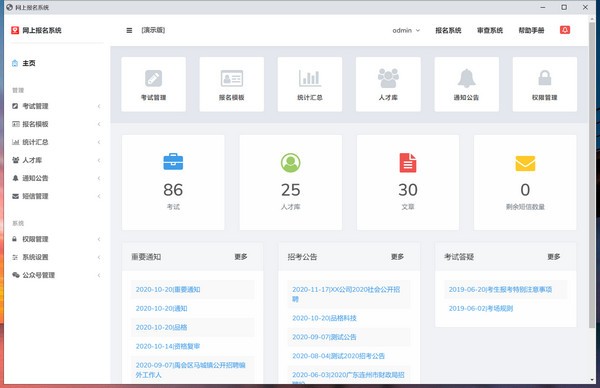Image resolution: width=600 pixels, height=388 pixels.
Task: Click the yellow envelope icon above 0
Action: tap(525, 163)
